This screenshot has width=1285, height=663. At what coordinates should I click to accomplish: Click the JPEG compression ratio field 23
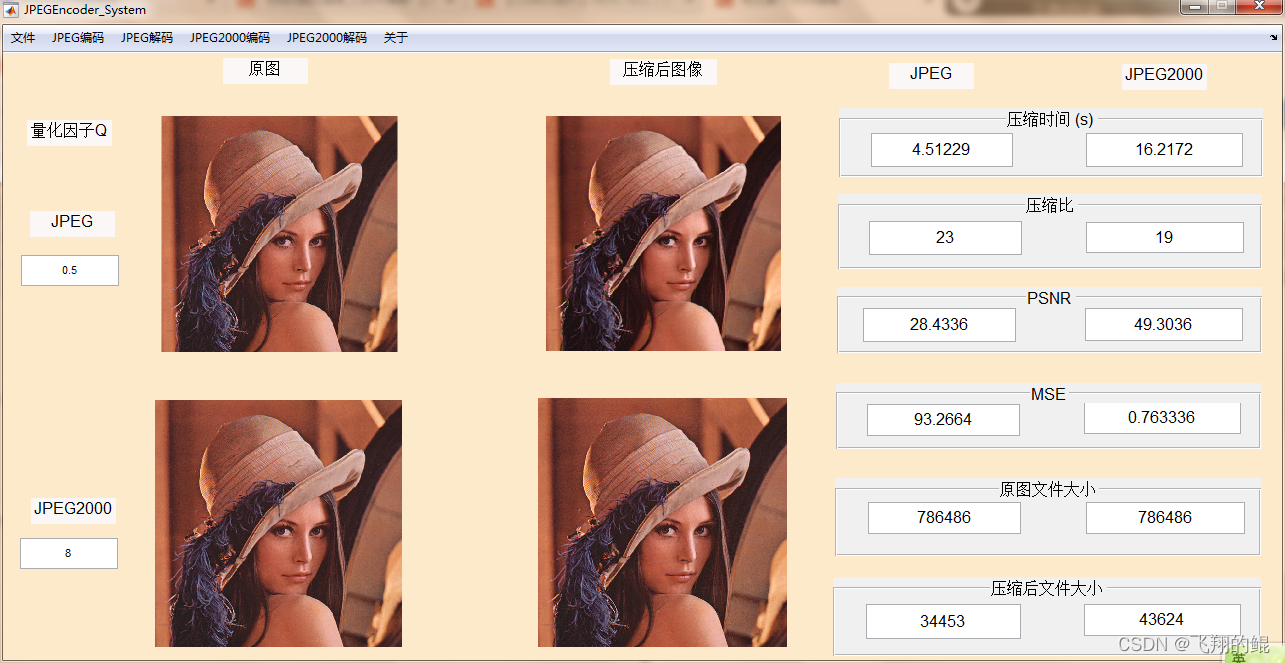pyautogui.click(x=945, y=238)
